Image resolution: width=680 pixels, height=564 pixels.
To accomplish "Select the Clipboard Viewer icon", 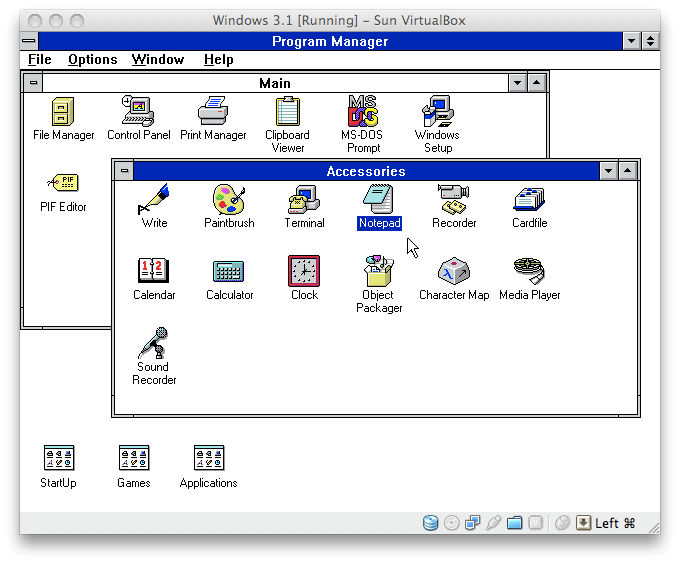I will coord(288,111).
